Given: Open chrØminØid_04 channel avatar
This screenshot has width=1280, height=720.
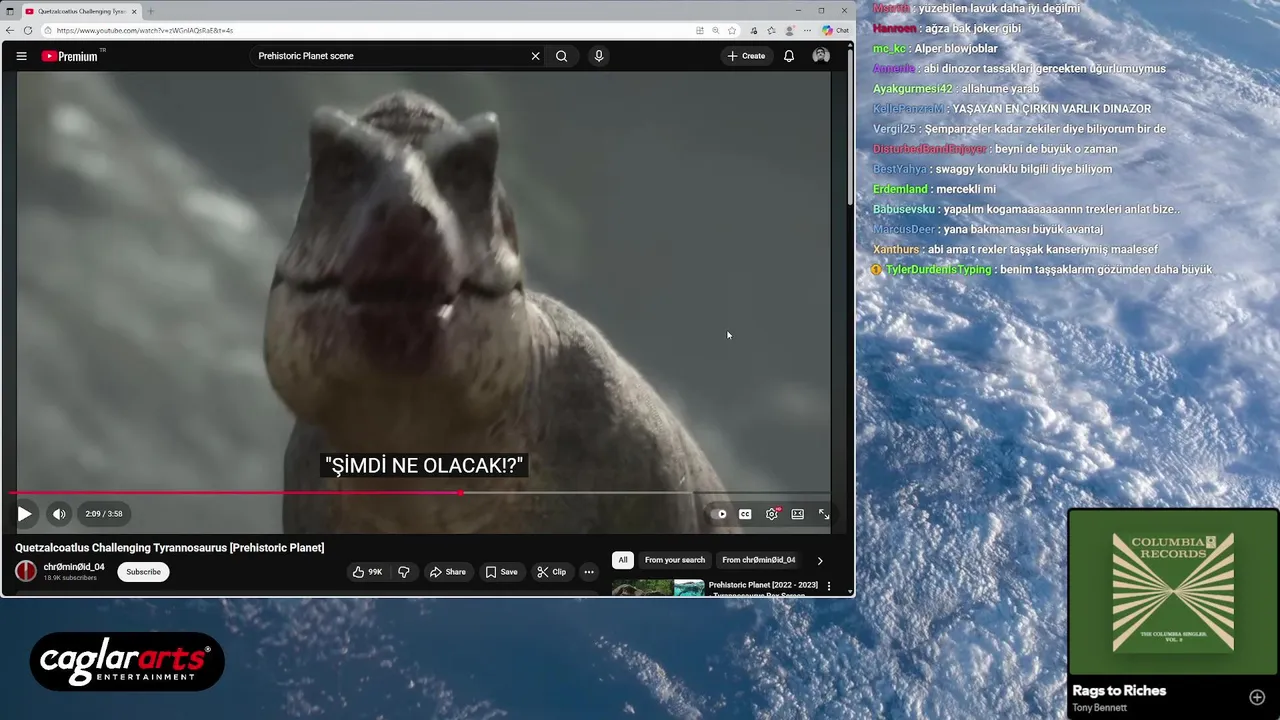Looking at the screenshot, I should 26,571.
